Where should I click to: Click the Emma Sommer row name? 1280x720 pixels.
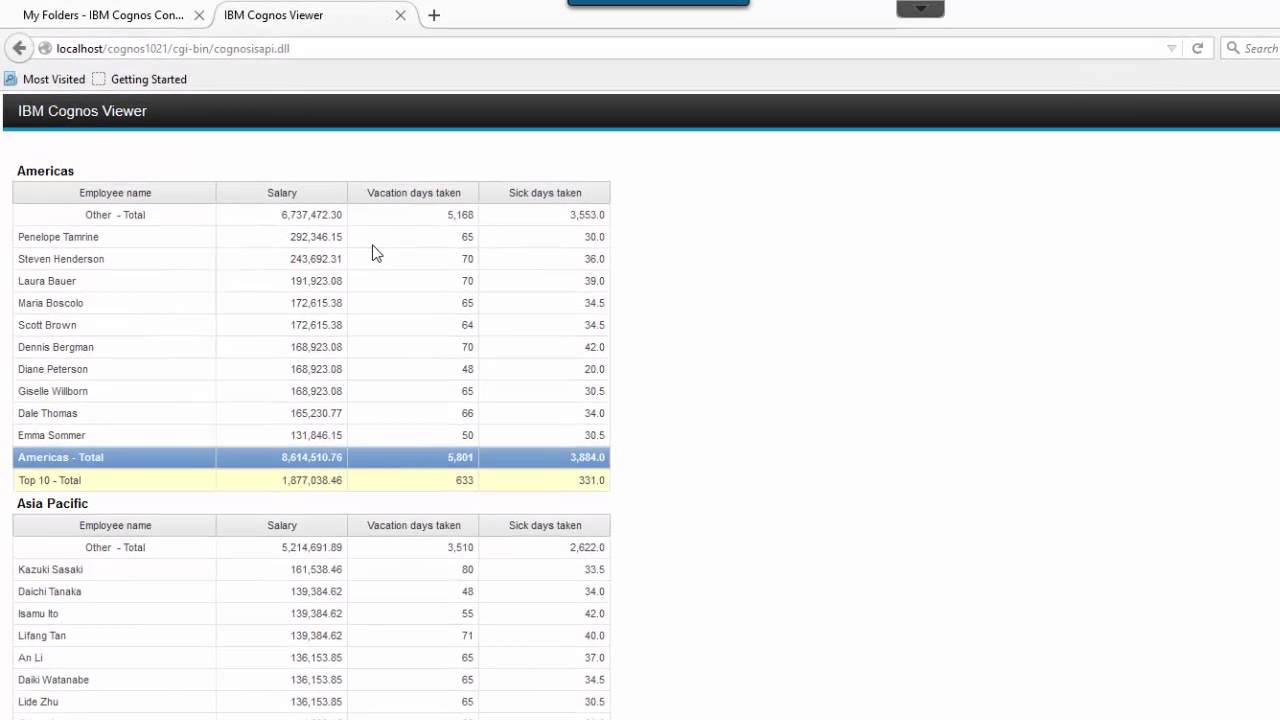pyautogui.click(x=52, y=435)
